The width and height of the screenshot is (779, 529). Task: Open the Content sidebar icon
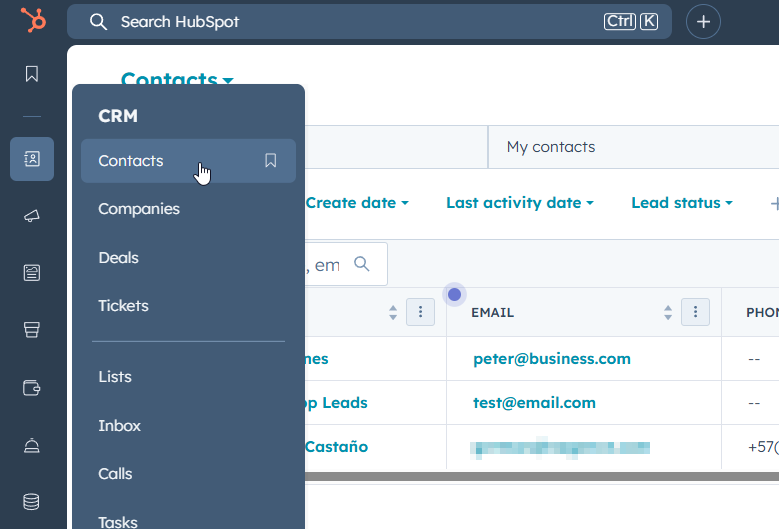[x=32, y=273]
